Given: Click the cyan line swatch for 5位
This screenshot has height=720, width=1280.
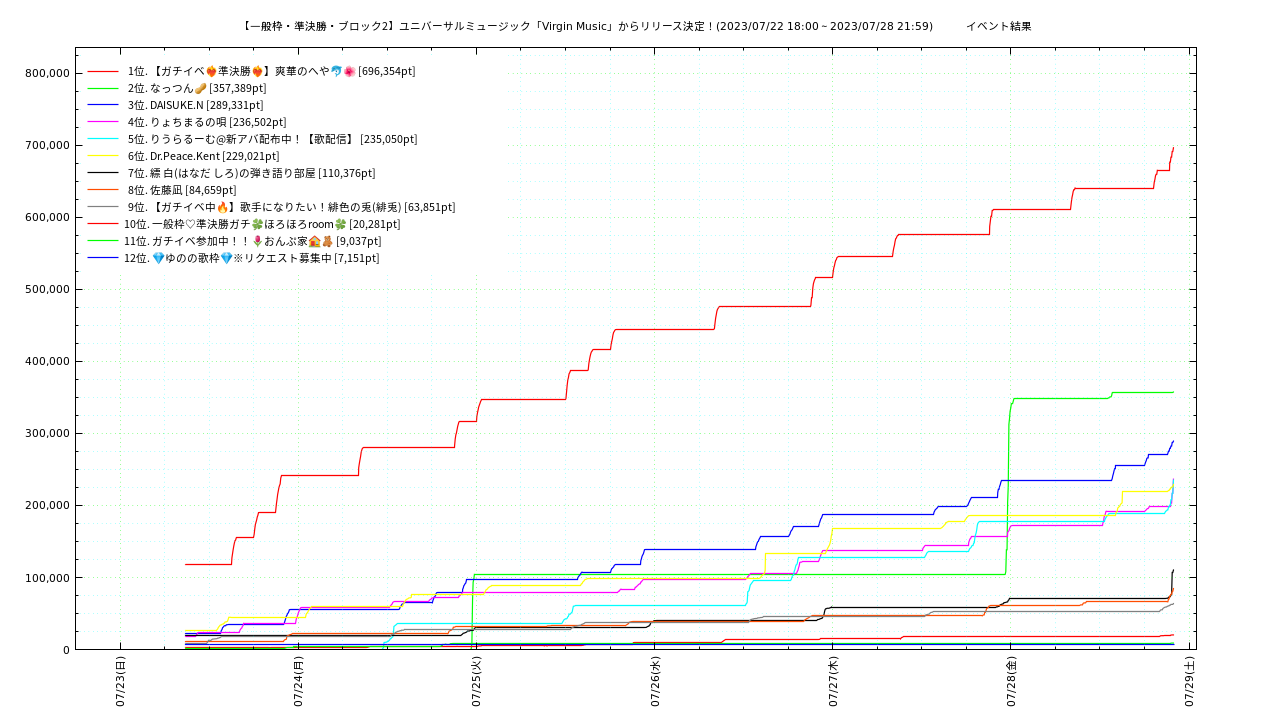Looking at the screenshot, I should [x=103, y=139].
